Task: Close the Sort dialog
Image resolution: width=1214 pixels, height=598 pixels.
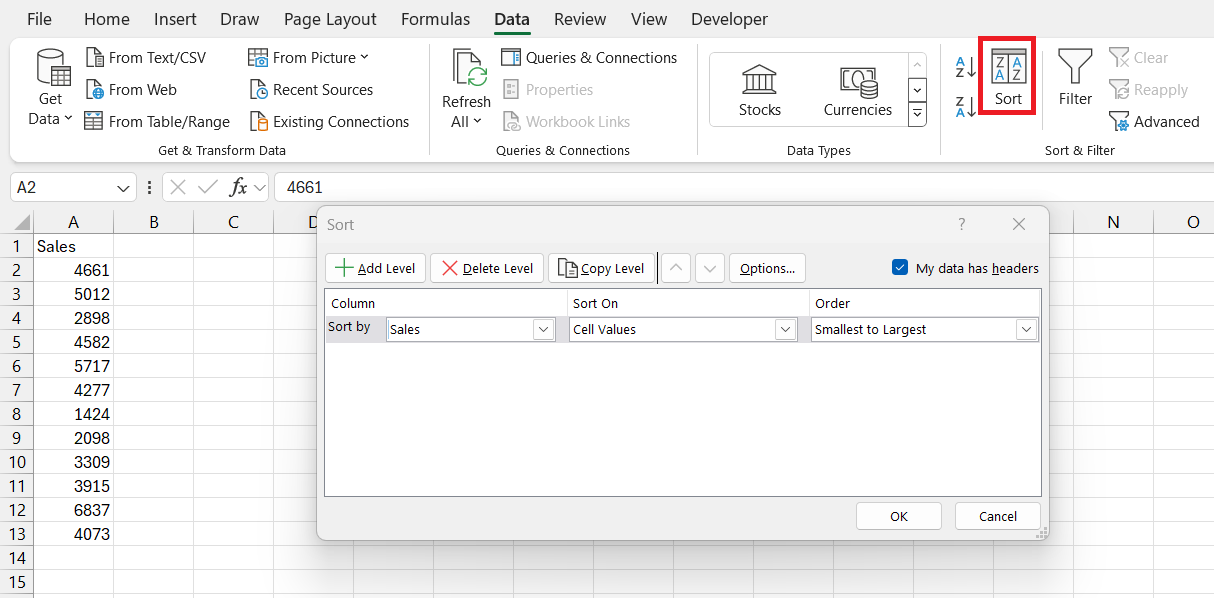Action: point(1019,224)
